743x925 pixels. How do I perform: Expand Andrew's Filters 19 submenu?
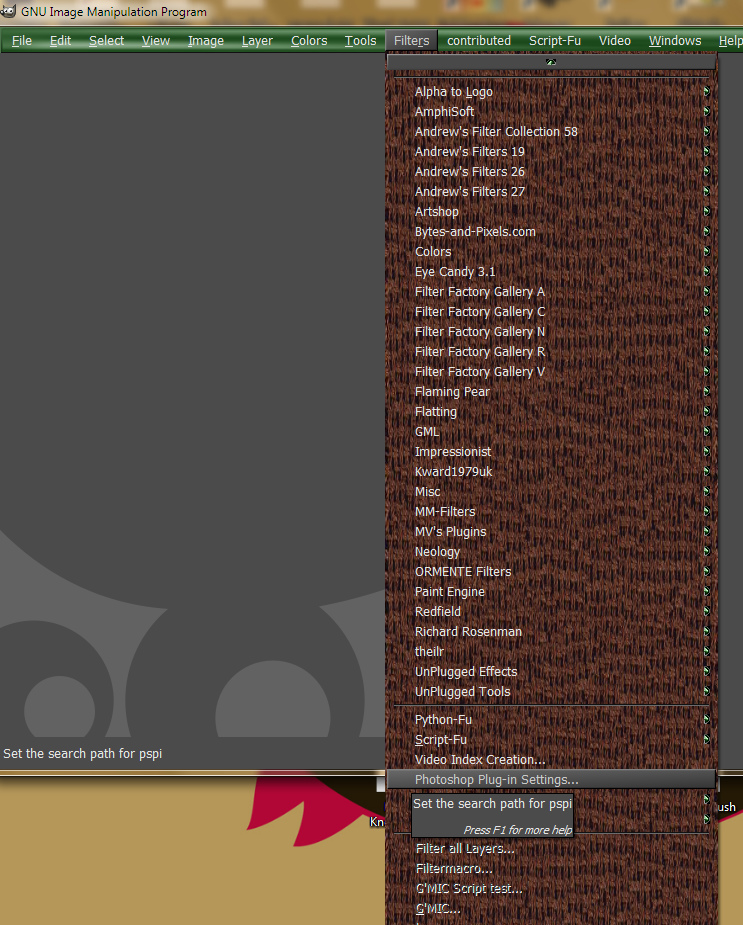point(551,152)
